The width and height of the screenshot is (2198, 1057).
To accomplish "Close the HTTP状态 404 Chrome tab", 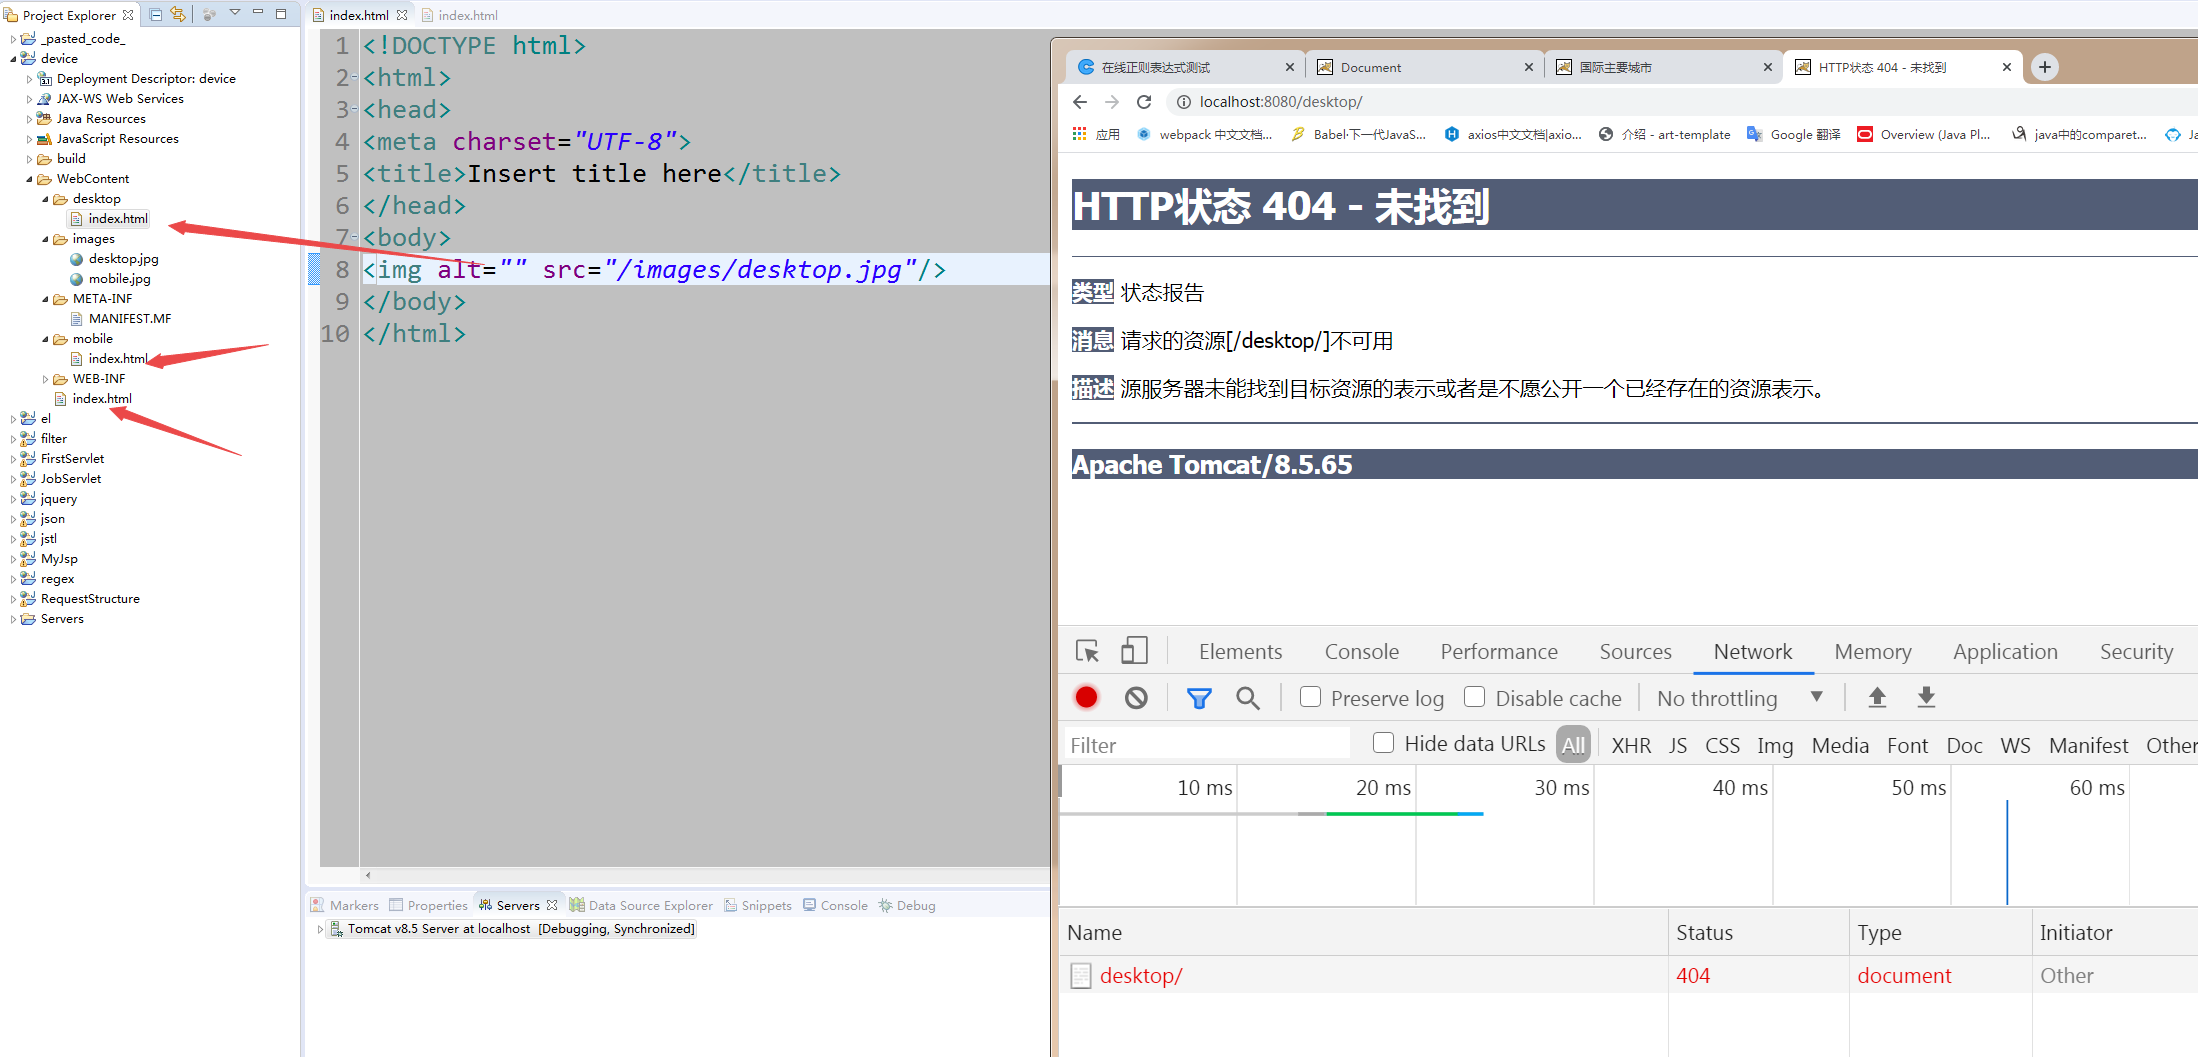I will pos(2007,67).
